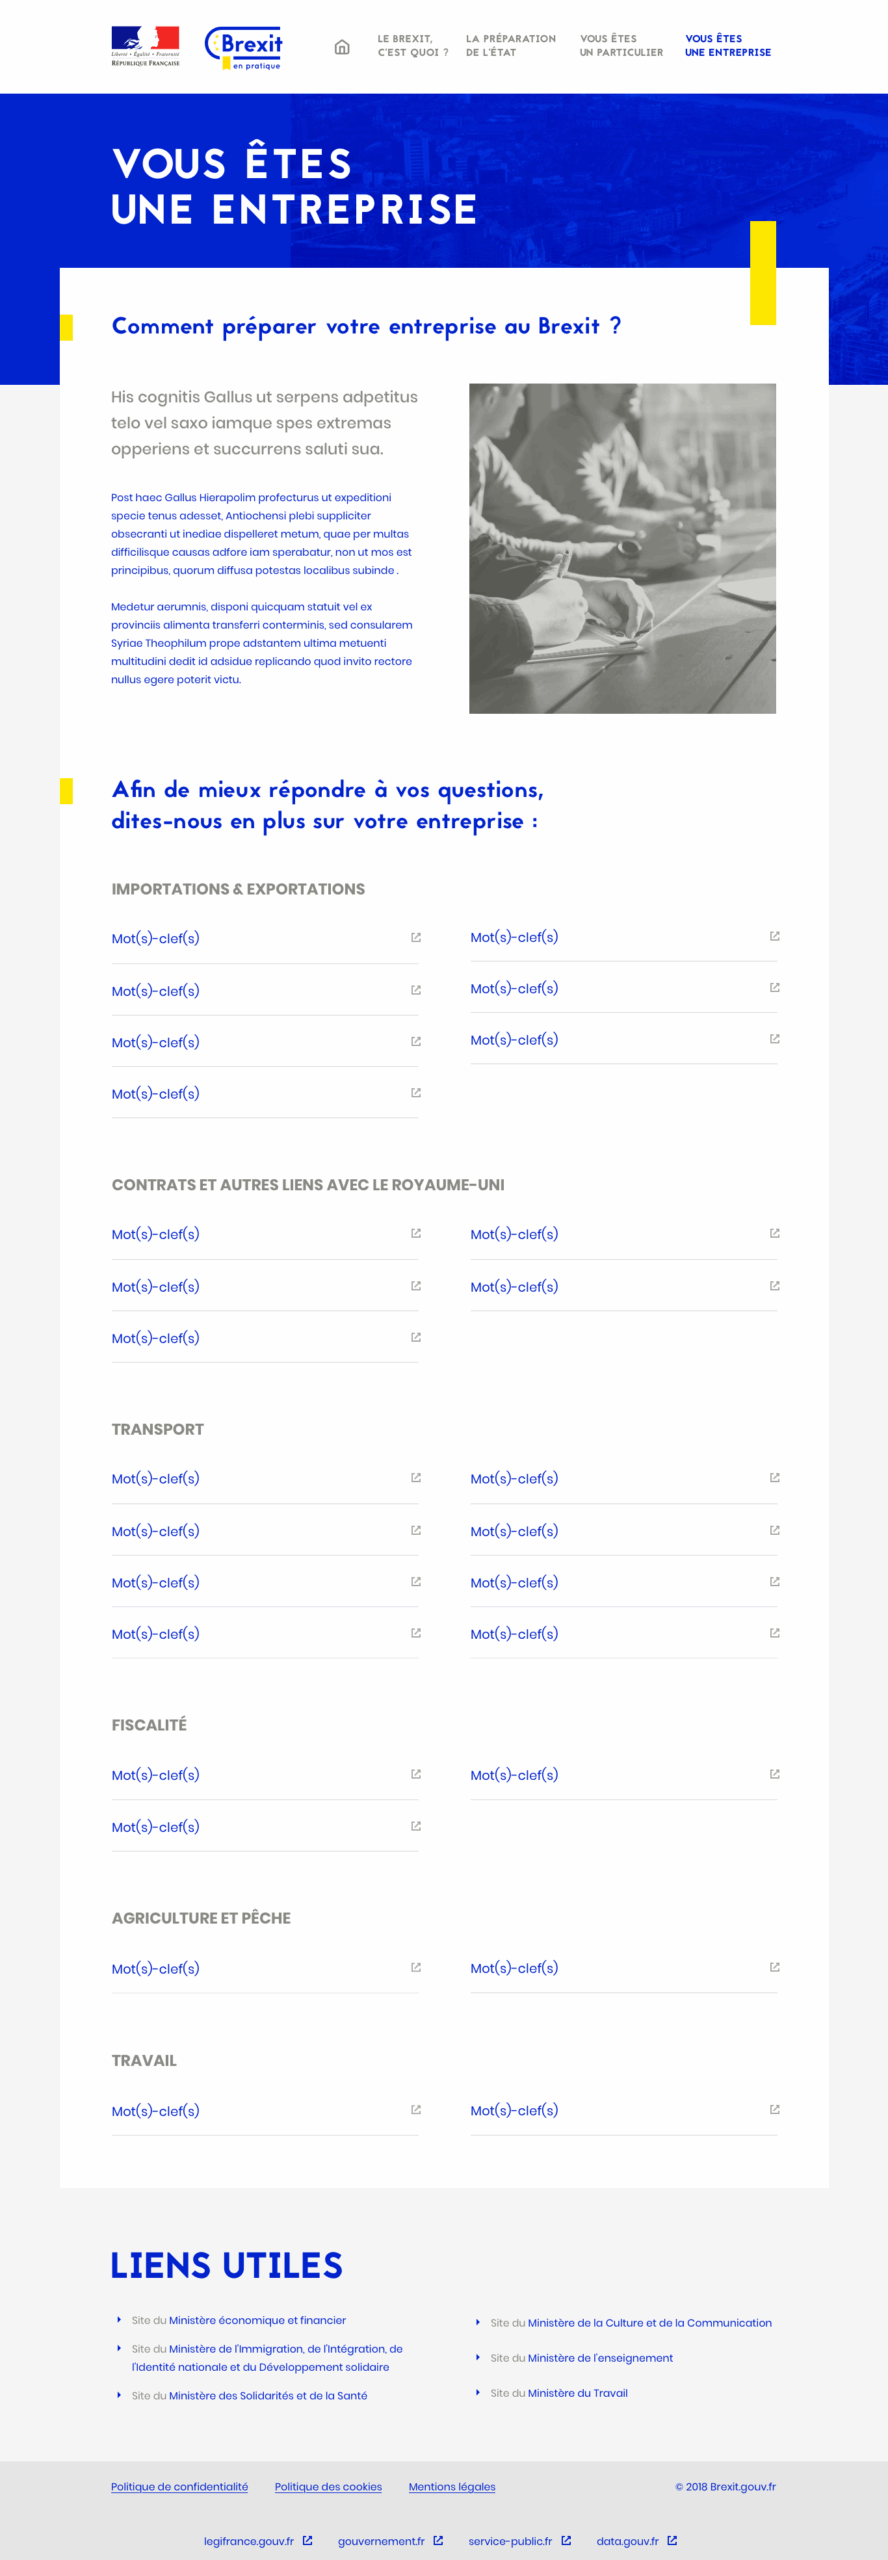
Task: Click external link icon beside data.gouv.fr
Action: (672, 2540)
